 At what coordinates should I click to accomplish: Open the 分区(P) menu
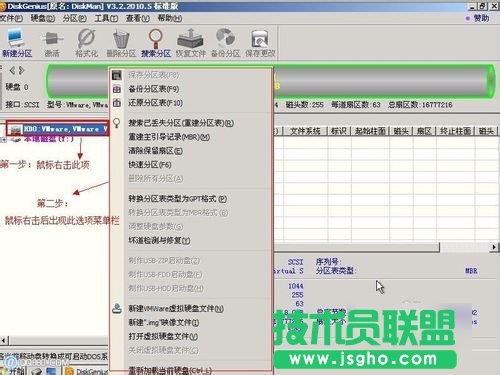[x=74, y=18]
